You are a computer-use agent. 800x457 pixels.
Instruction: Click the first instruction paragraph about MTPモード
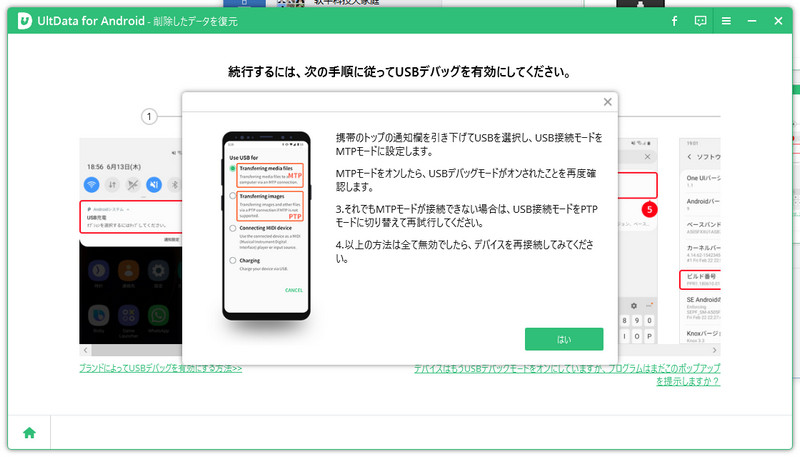[x=469, y=144]
